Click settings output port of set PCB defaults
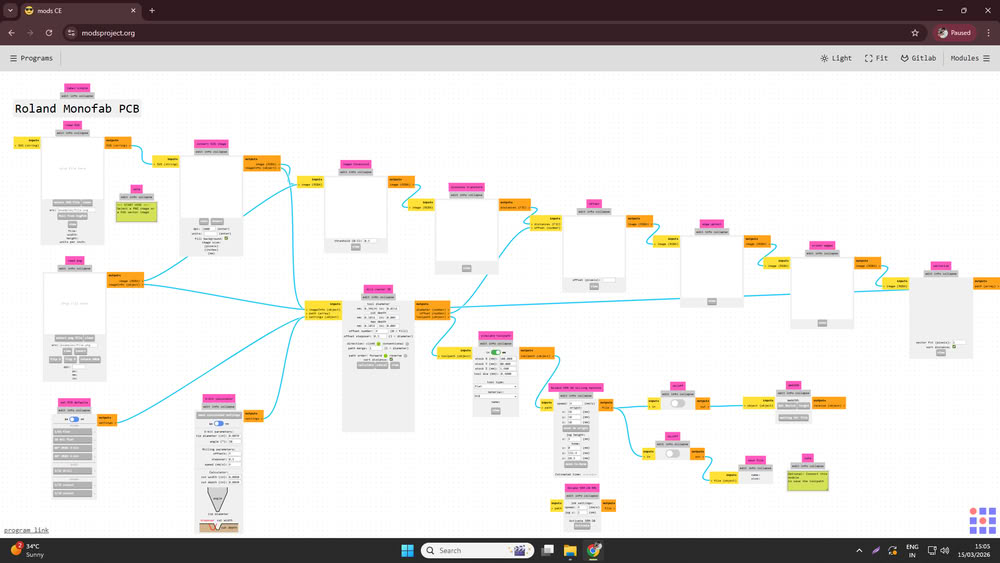 coord(107,420)
